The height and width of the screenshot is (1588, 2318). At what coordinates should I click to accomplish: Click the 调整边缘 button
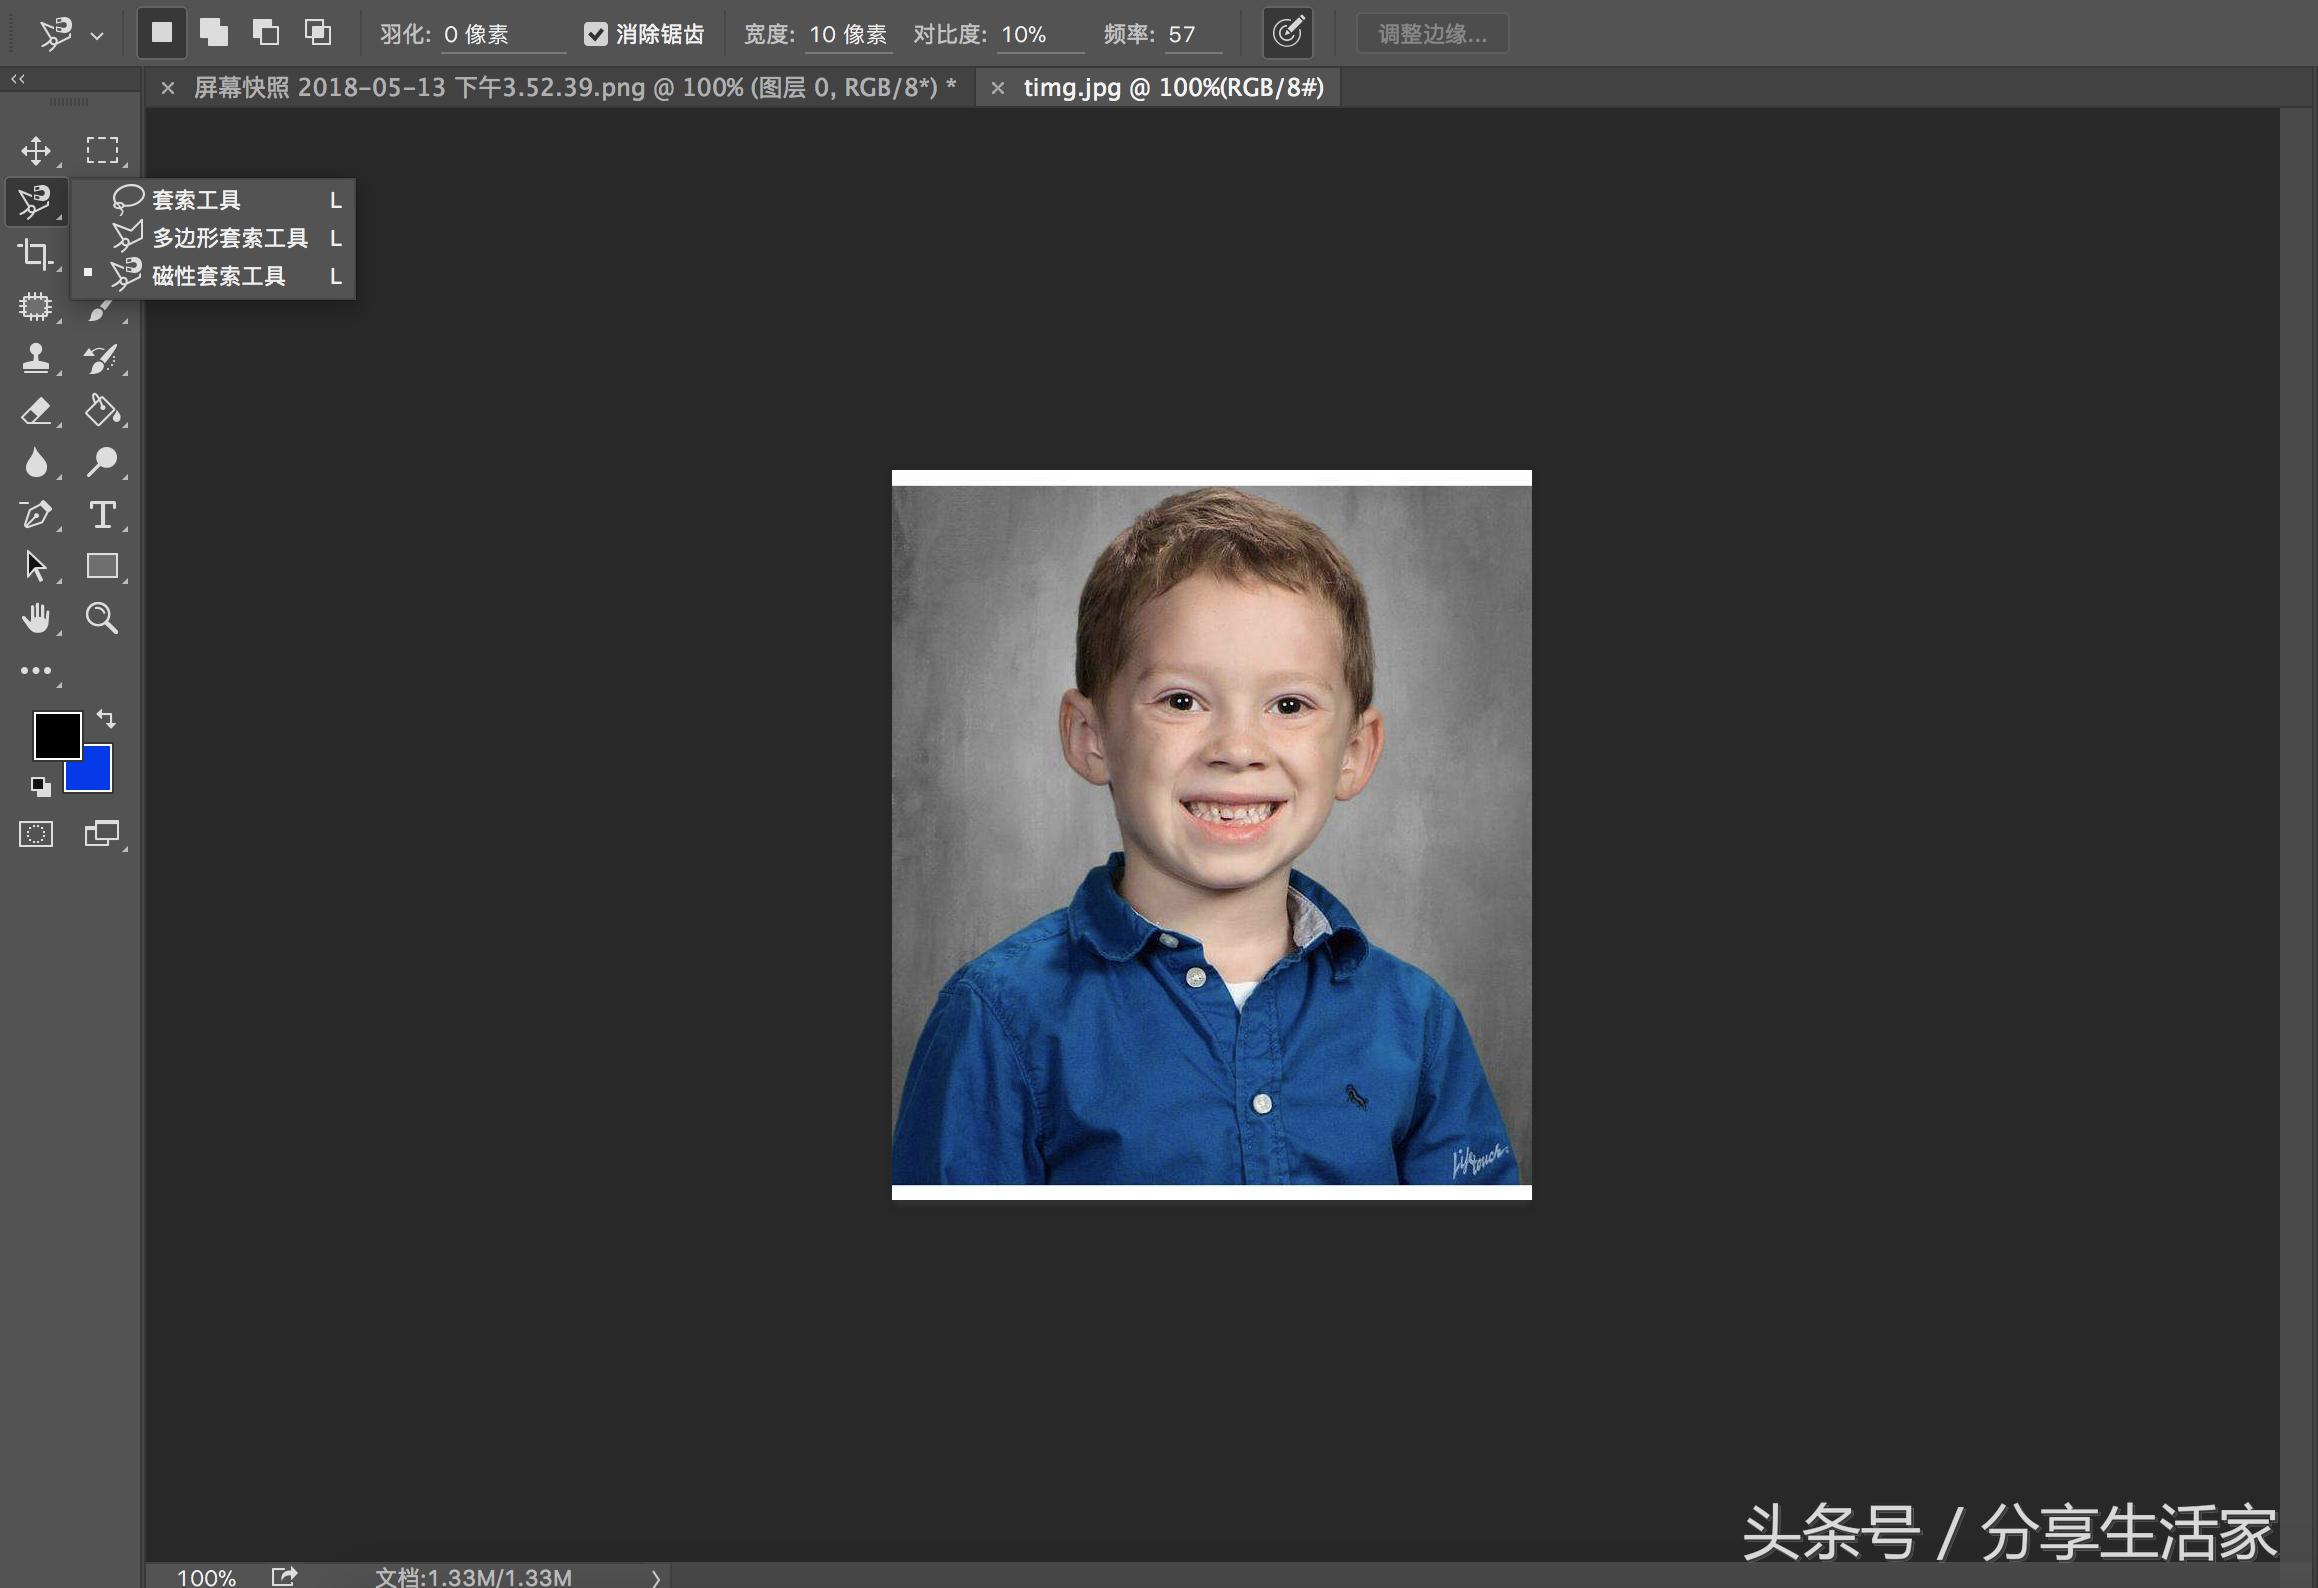click(1432, 33)
